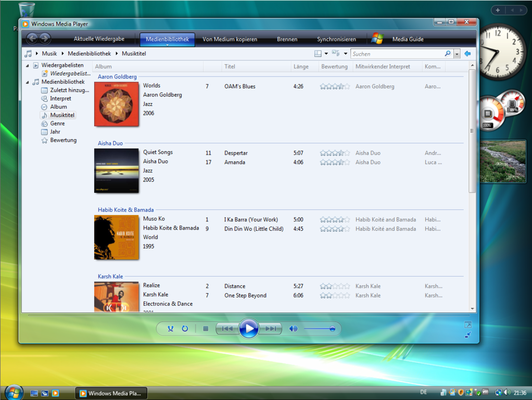532x400 pixels.
Task: Open the Aktuelle Wiedergabe tab
Action: (99, 39)
